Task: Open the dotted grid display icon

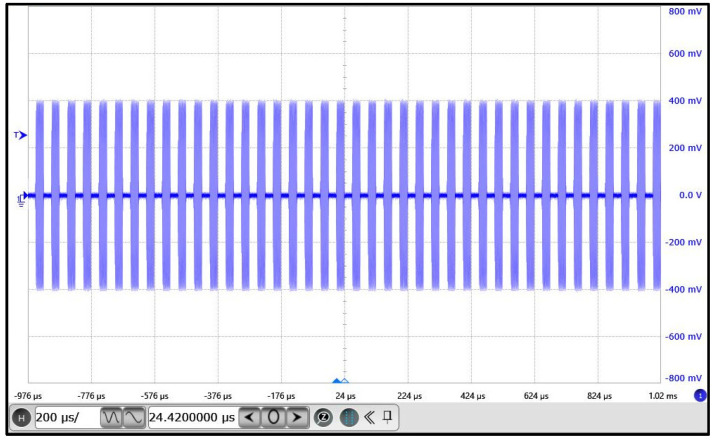Action: [349, 417]
